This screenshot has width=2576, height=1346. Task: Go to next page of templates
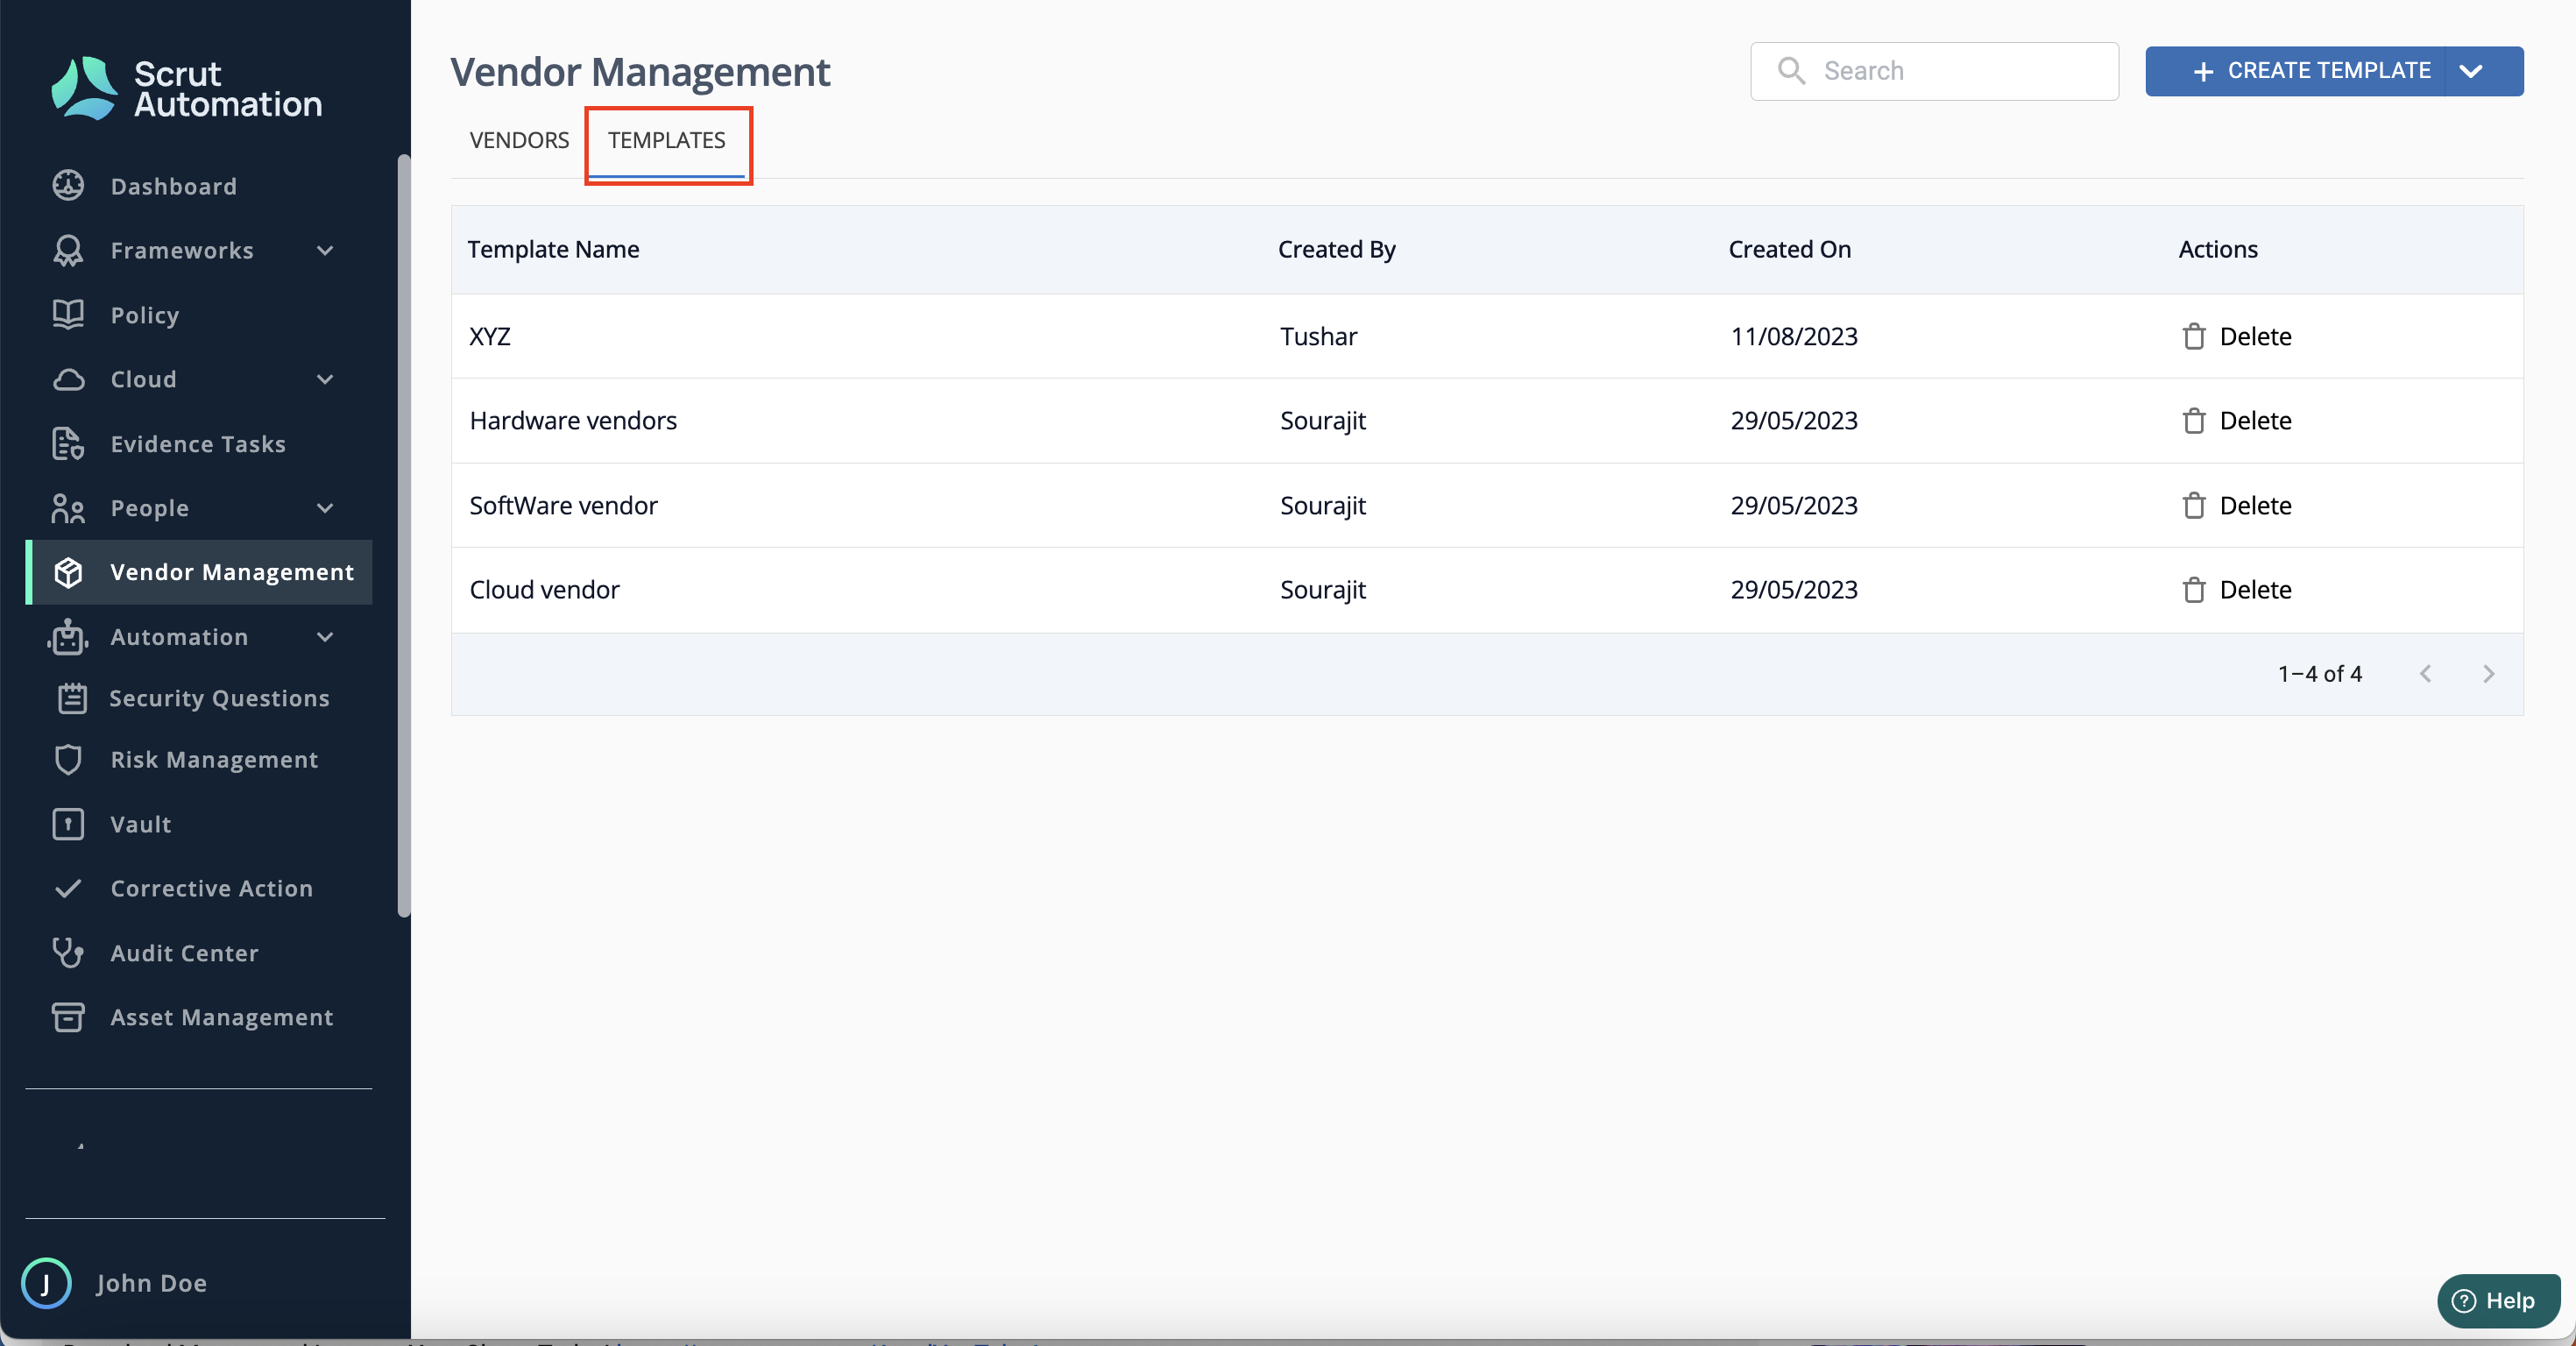click(x=2489, y=674)
